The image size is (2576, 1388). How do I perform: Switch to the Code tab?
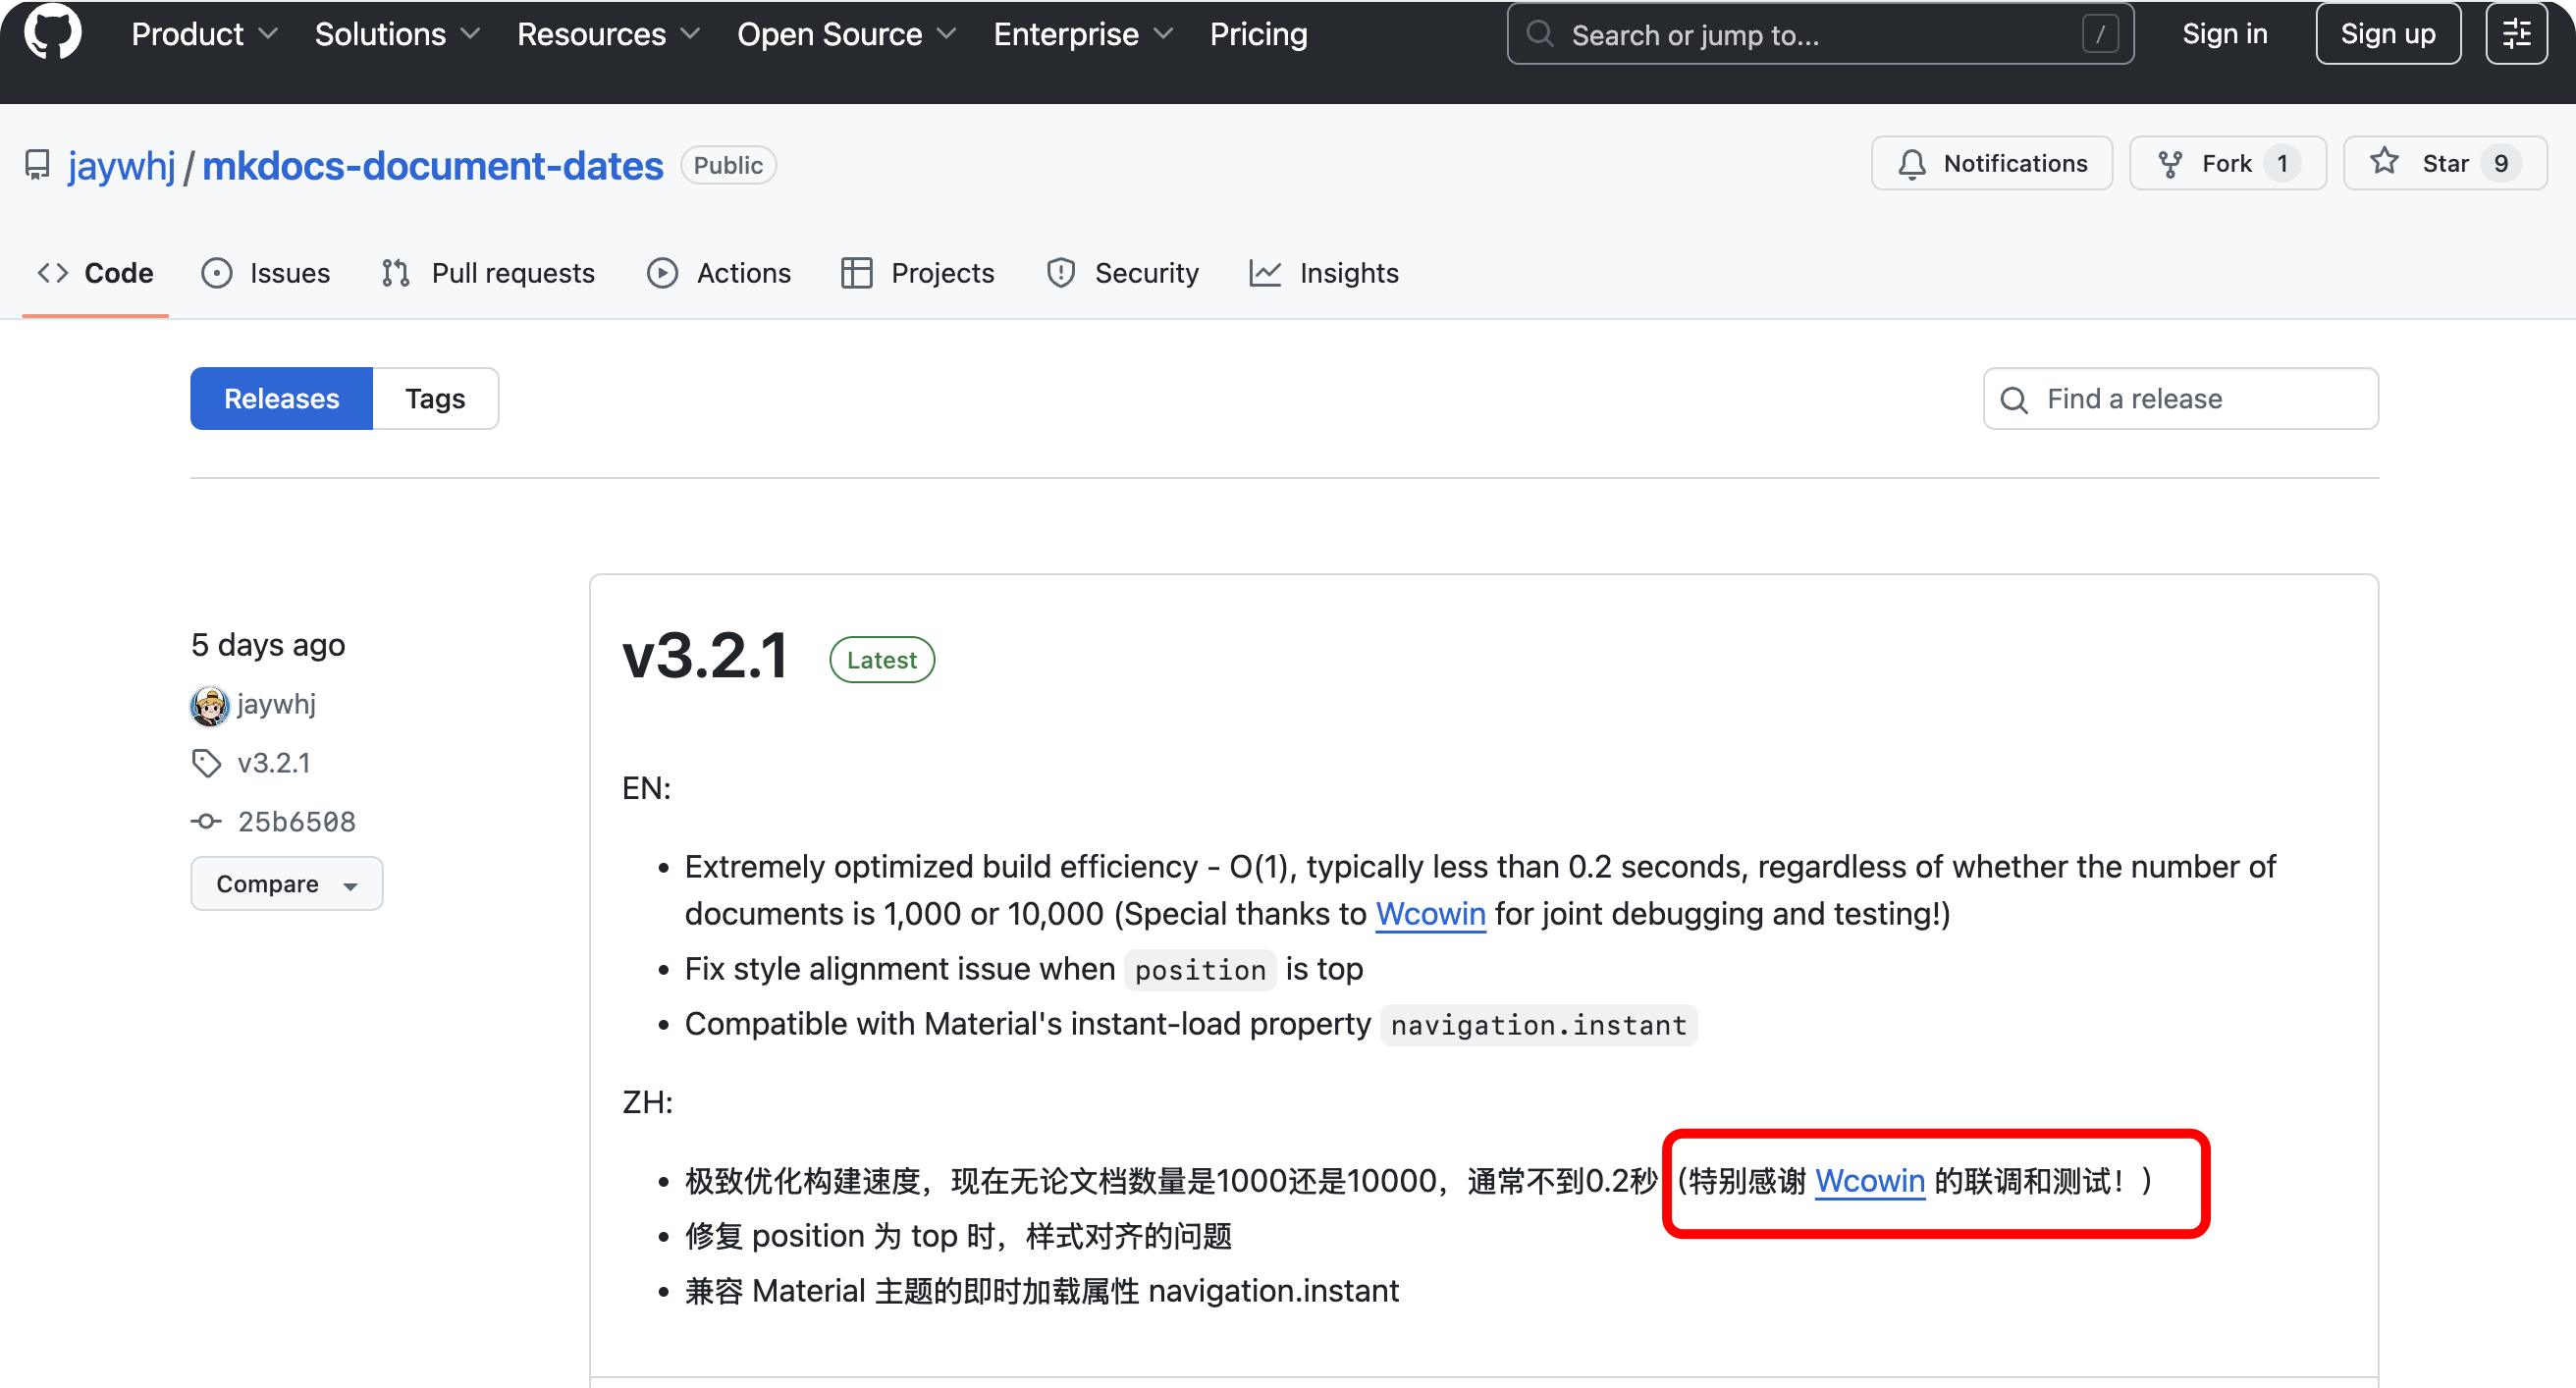[x=95, y=273]
